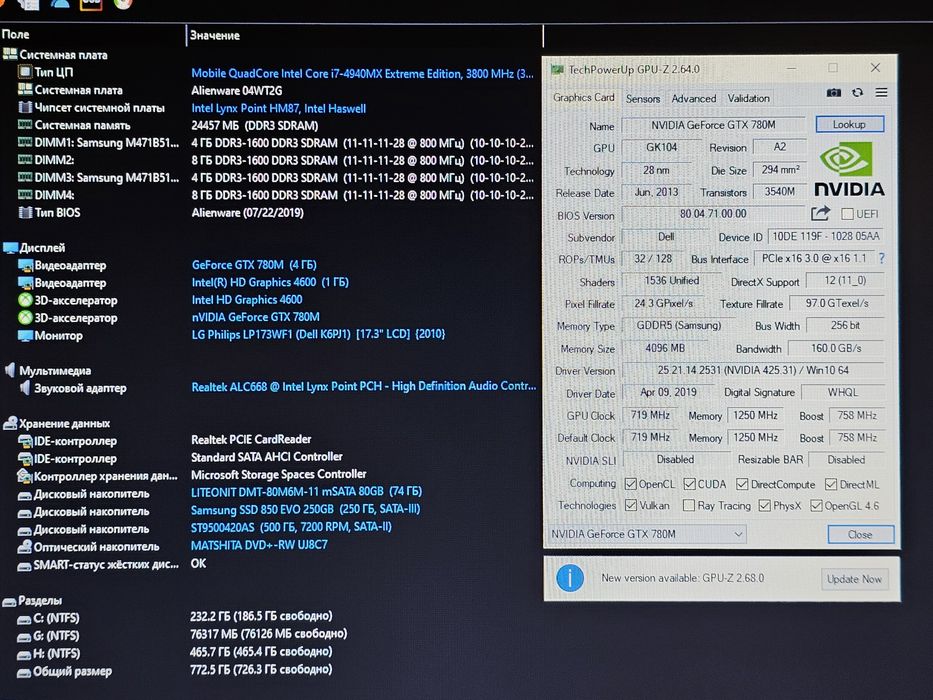Select the Realtek PCIE CardReader value
933x700 pixels.
click(251, 439)
